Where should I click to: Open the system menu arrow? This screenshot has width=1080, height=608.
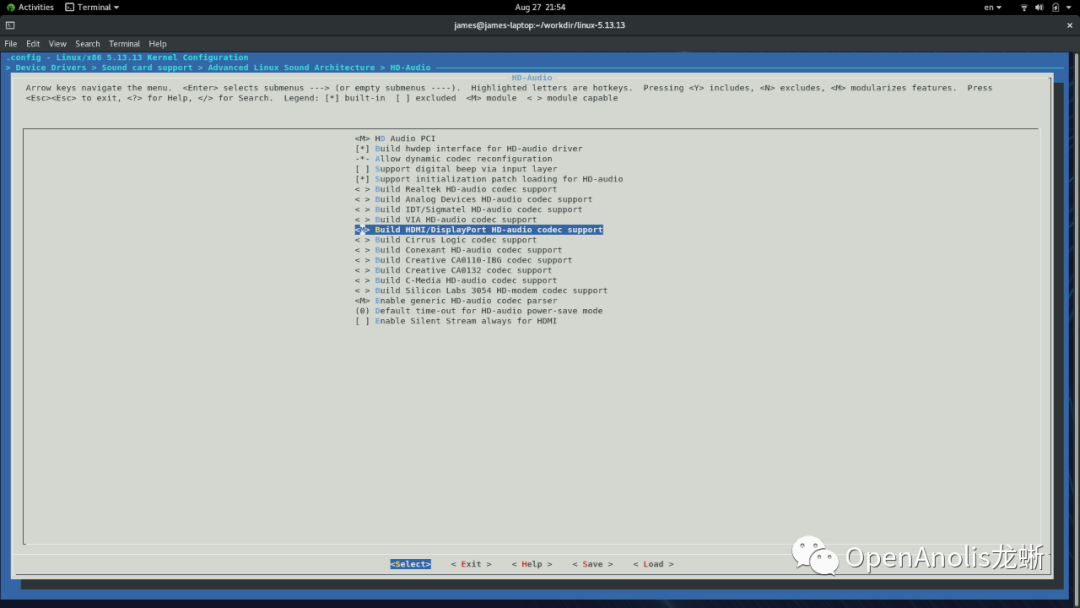coord(1069,7)
